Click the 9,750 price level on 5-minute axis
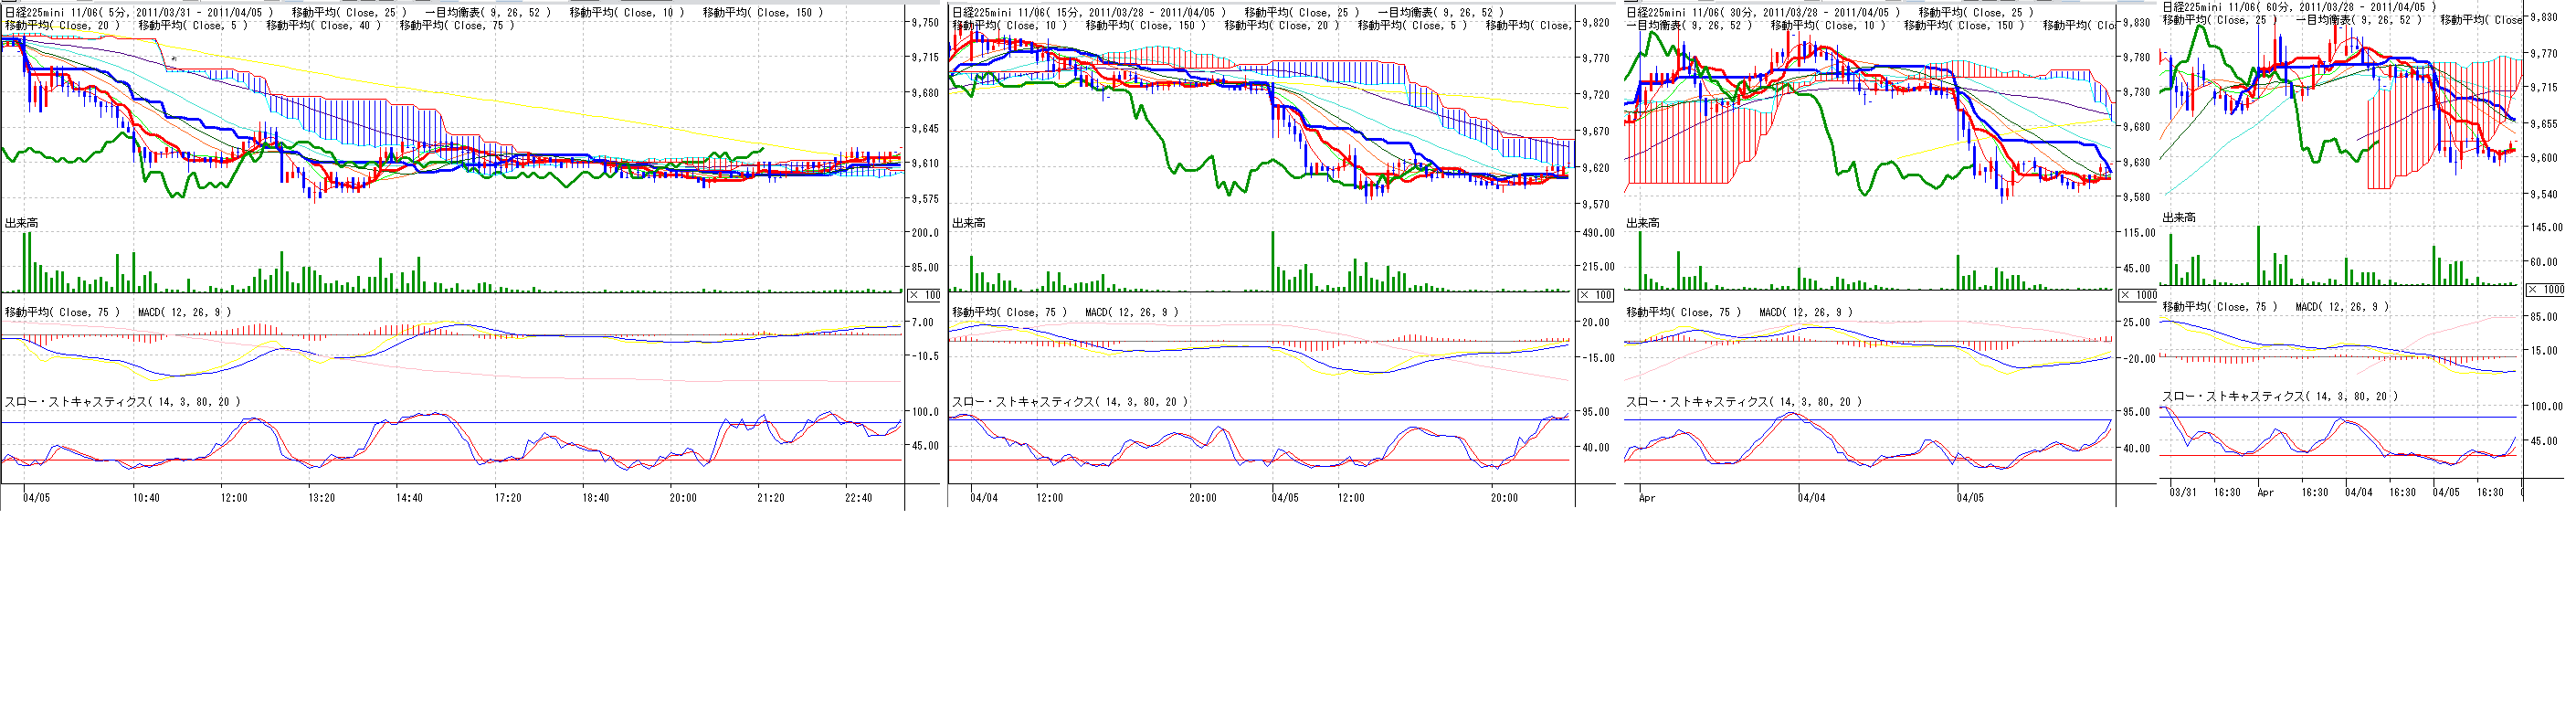Viewport: 2576px width, 720px height. click(925, 22)
